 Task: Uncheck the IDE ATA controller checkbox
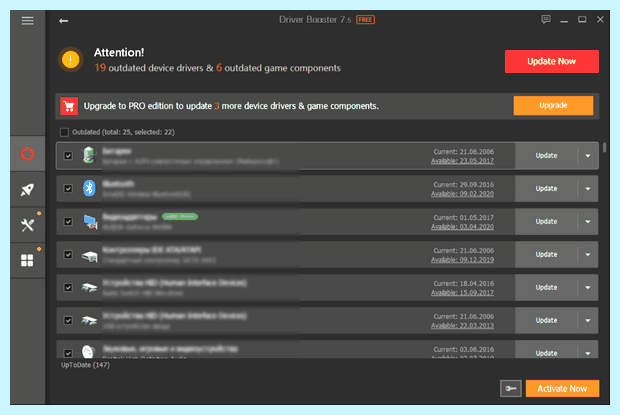(x=68, y=255)
